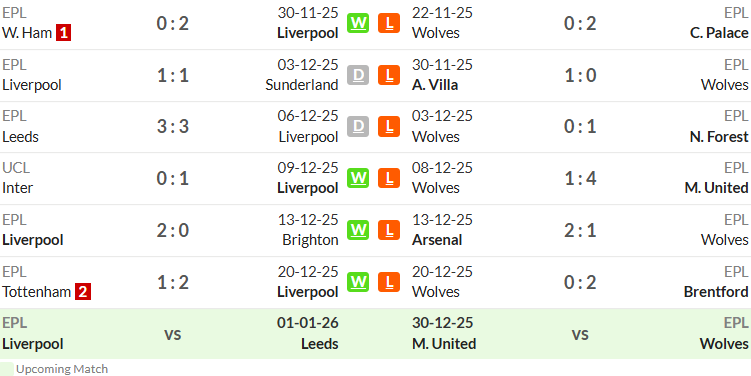Select the Sunderland team name
Screen dimensions: 751x376
point(302,85)
